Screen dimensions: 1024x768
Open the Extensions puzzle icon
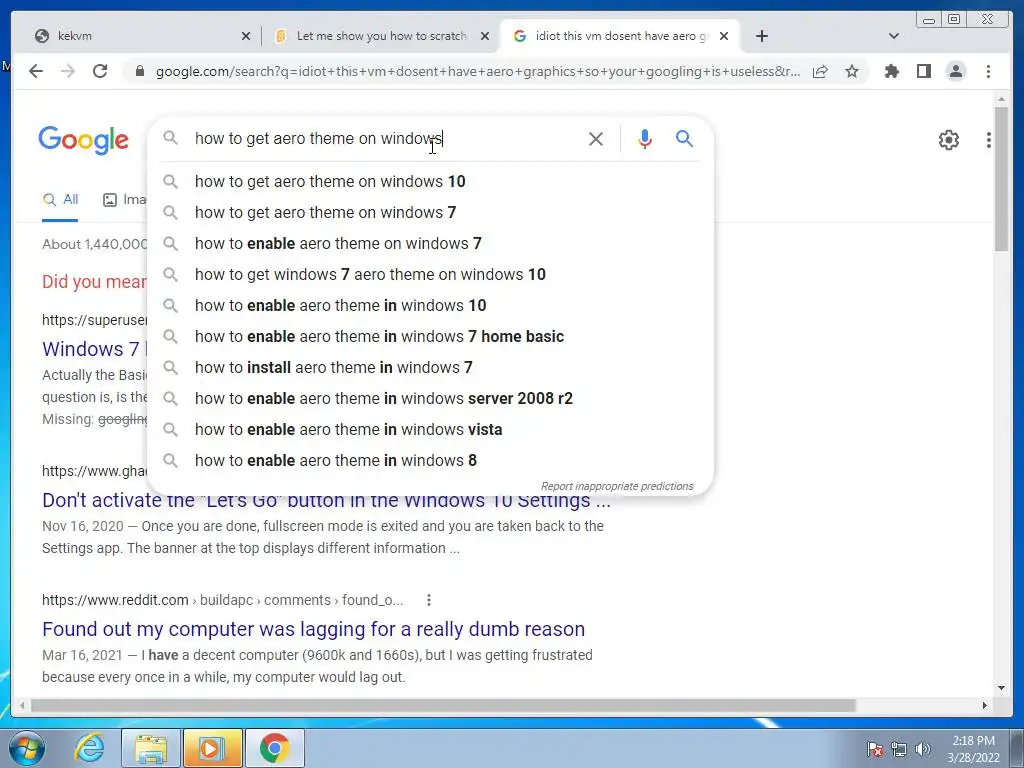891,71
